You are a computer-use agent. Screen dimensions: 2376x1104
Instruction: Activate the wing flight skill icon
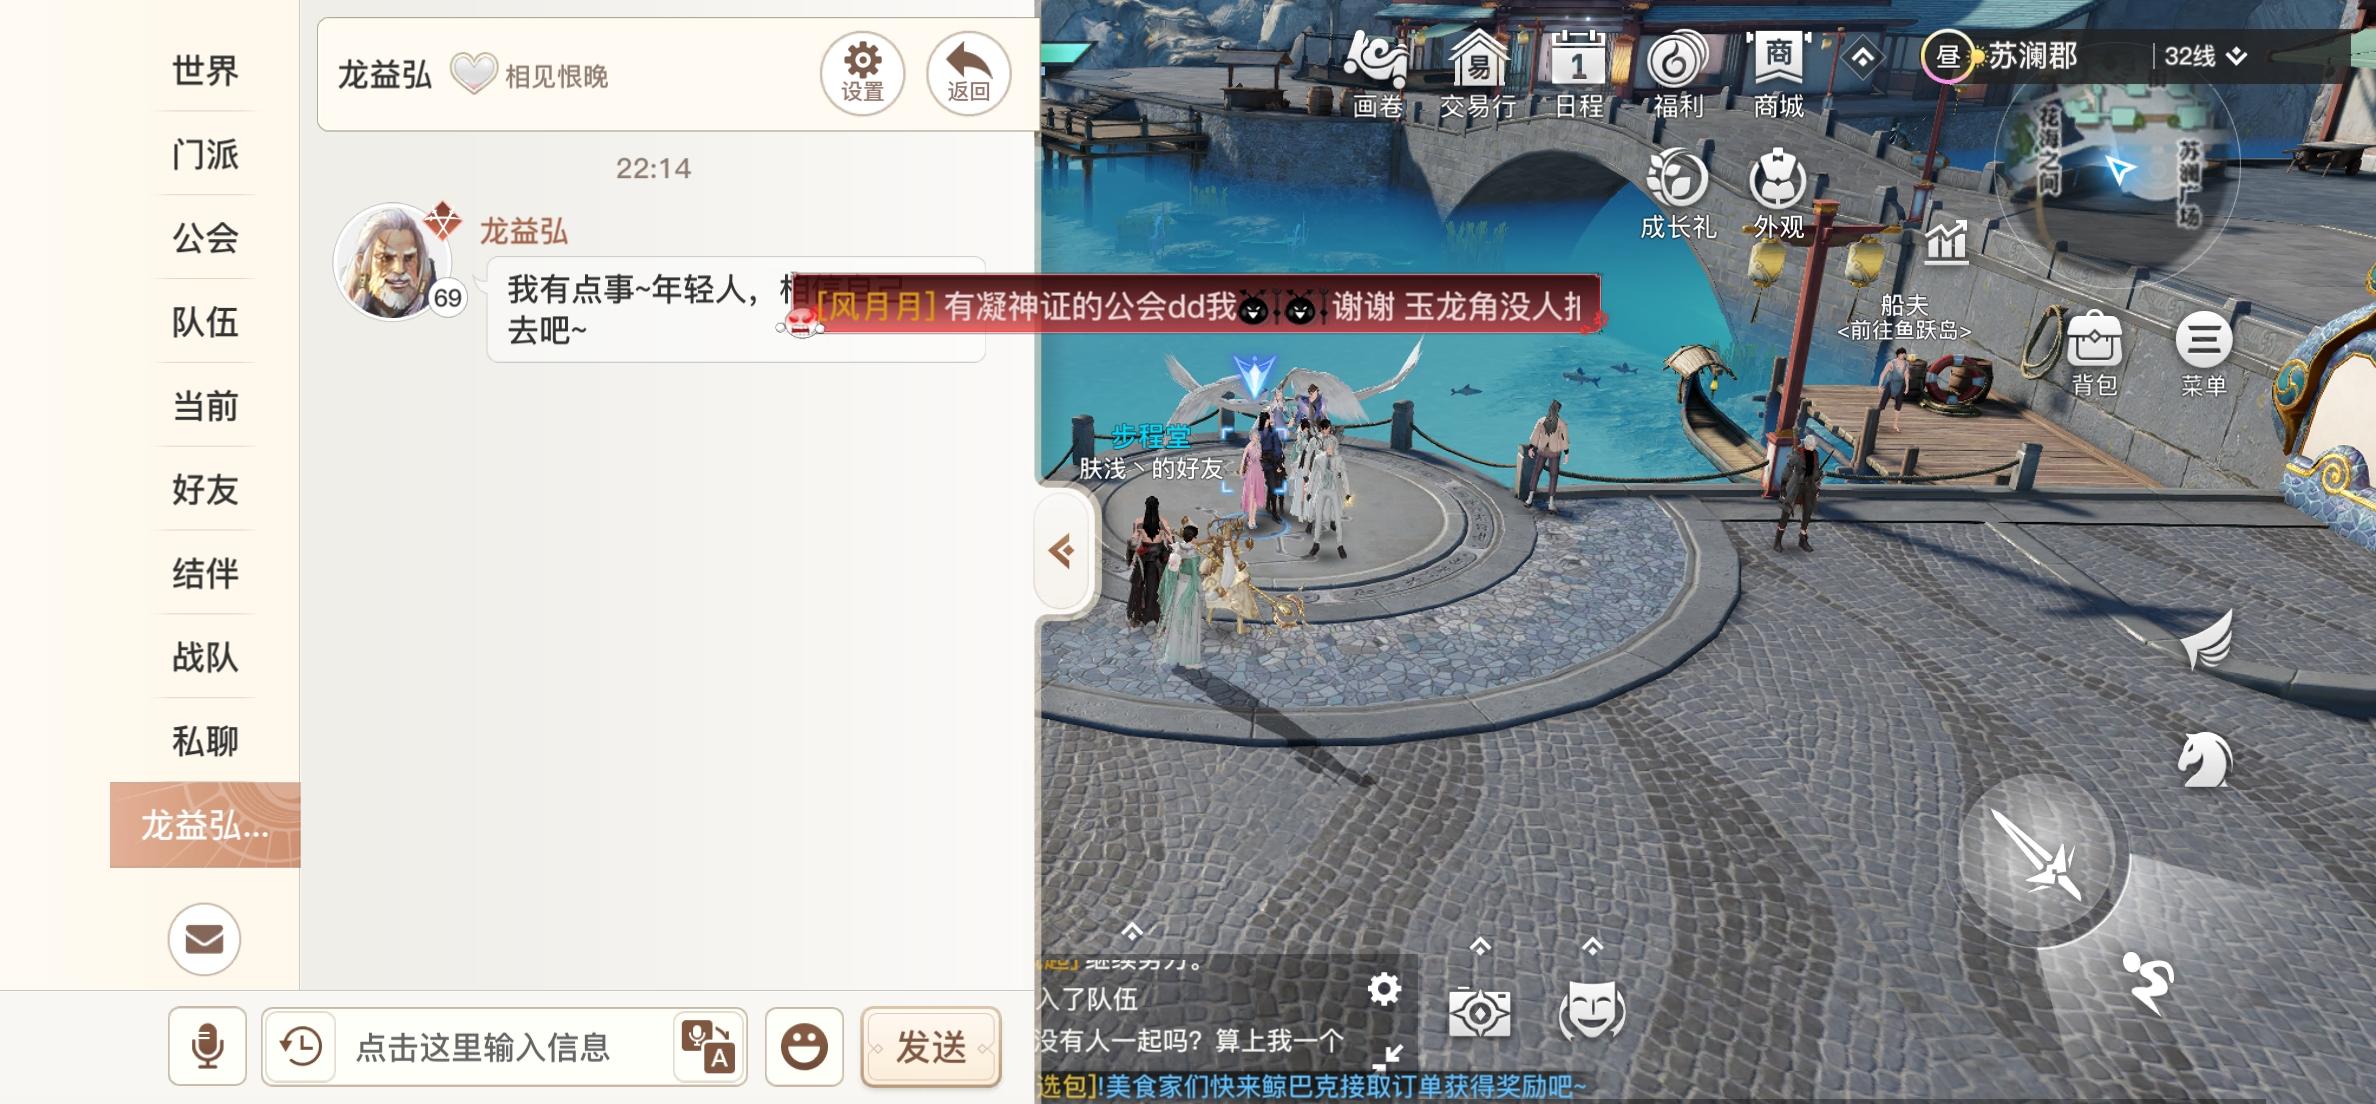[2206, 641]
